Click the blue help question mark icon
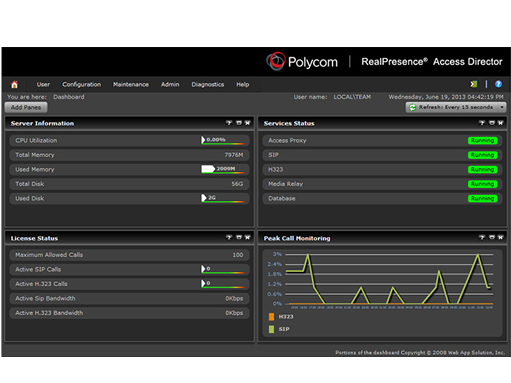The width and height of the screenshot is (511, 383). (498, 84)
